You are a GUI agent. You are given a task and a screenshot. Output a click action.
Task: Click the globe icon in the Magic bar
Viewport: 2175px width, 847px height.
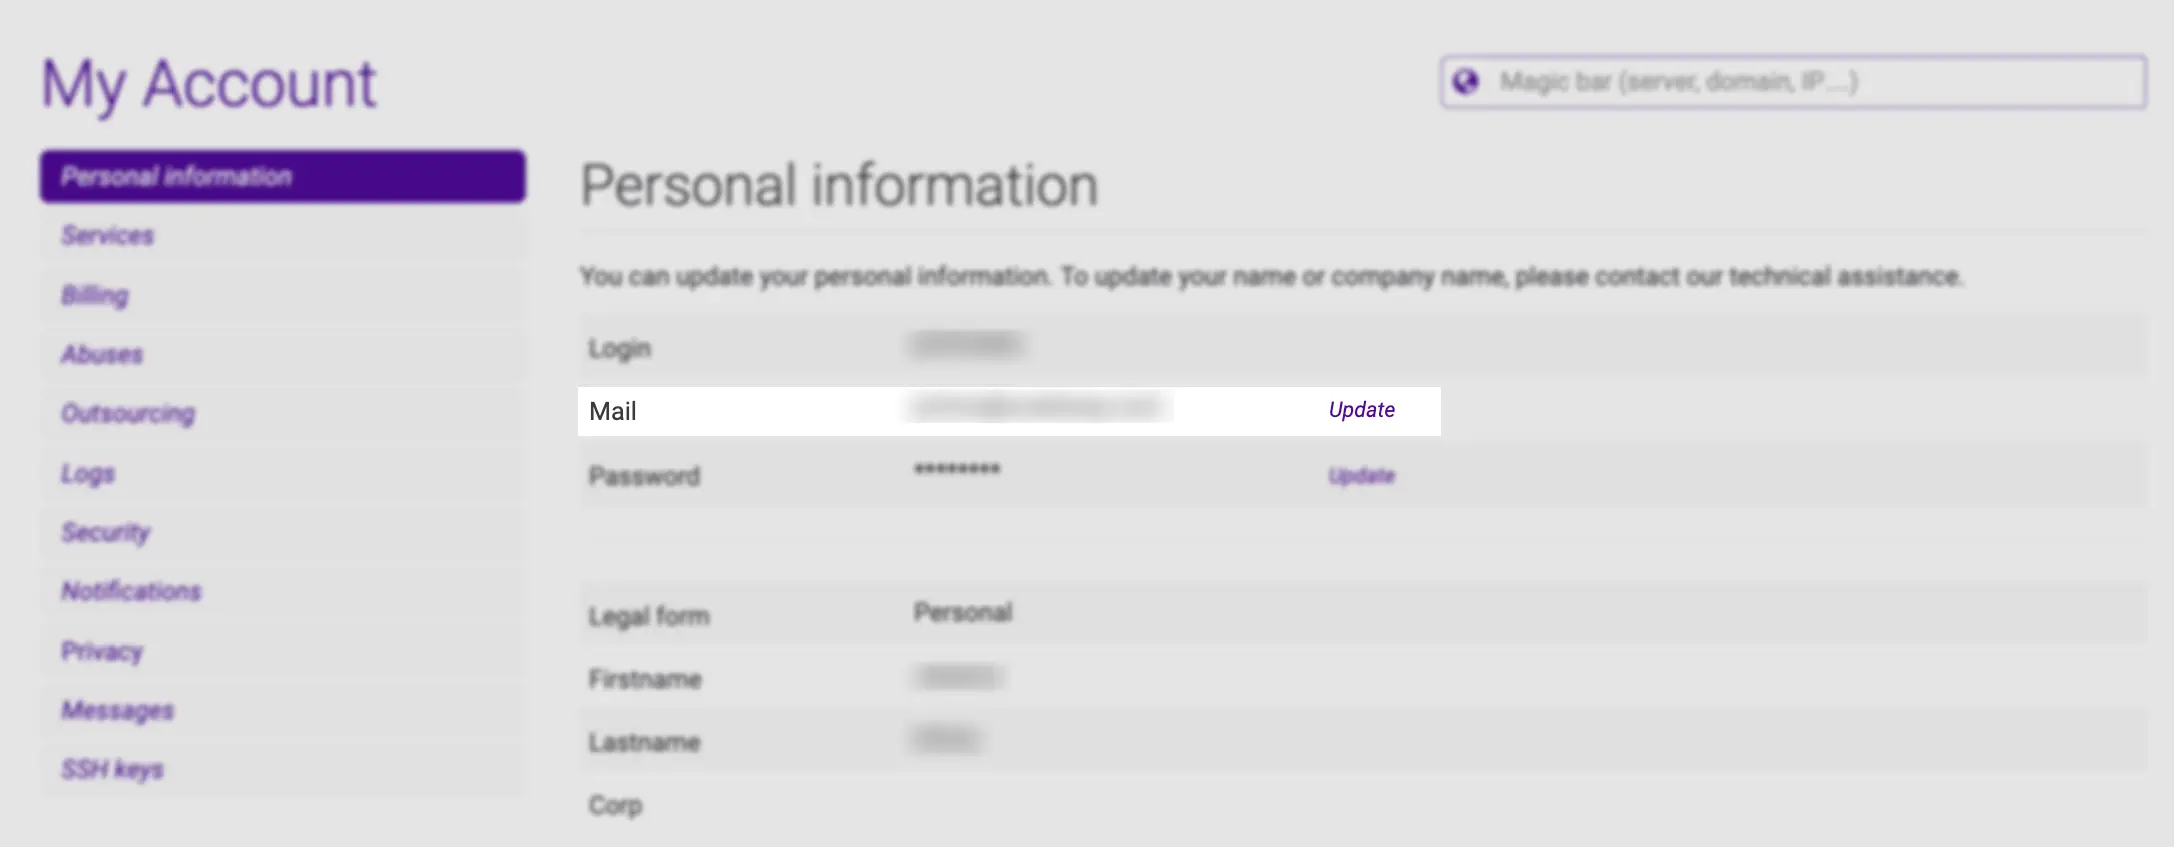tap(1466, 82)
